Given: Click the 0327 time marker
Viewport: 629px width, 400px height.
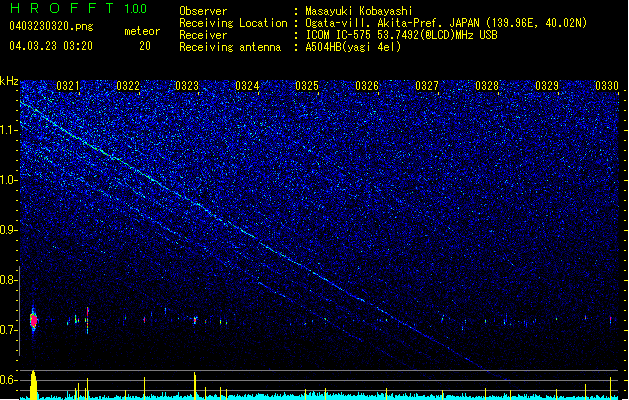Looking at the screenshot, I should [x=427, y=86].
